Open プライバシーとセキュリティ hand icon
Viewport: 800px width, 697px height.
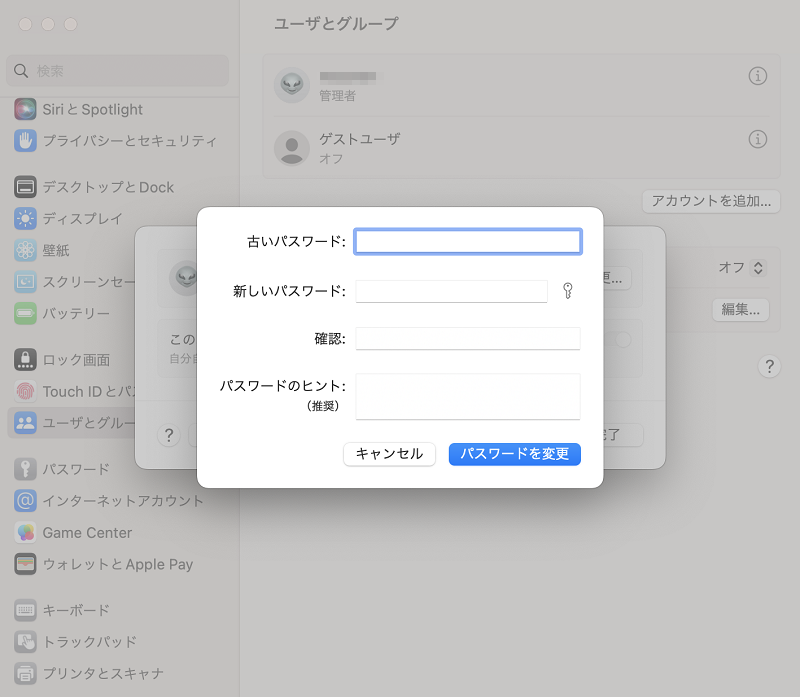[x=25, y=141]
